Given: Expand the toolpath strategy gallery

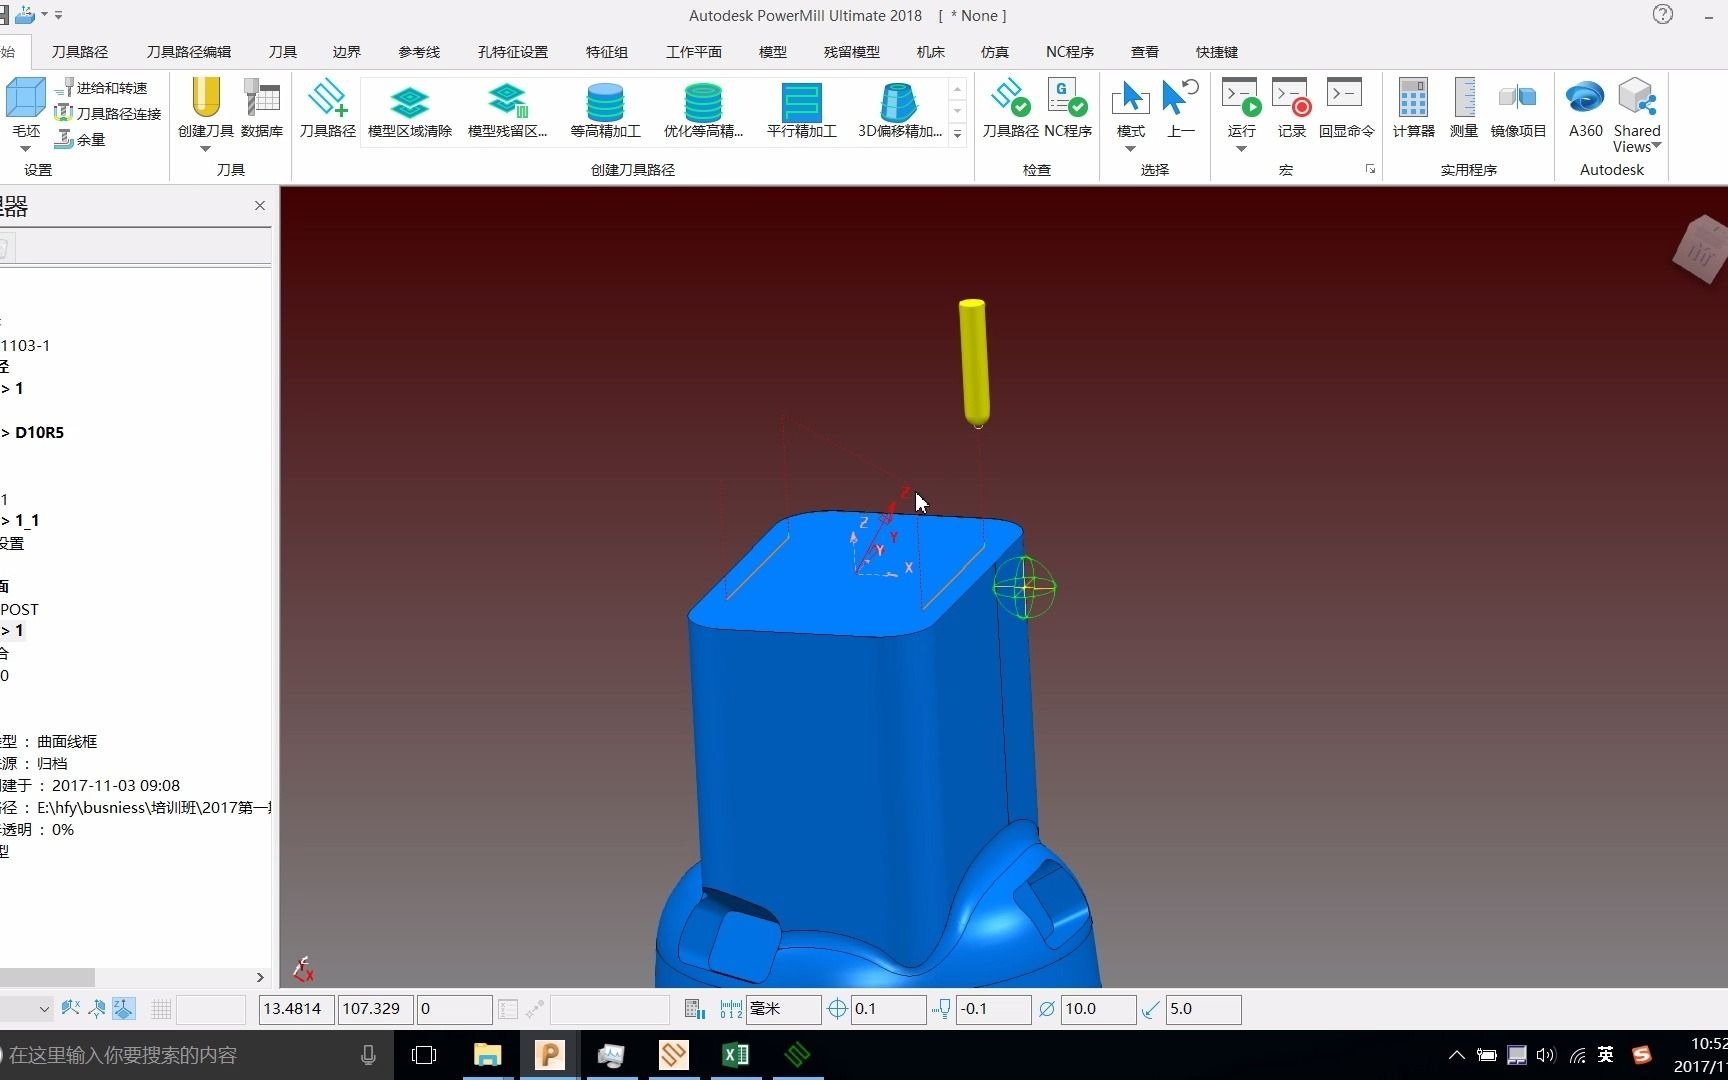Looking at the screenshot, I should pos(958,133).
